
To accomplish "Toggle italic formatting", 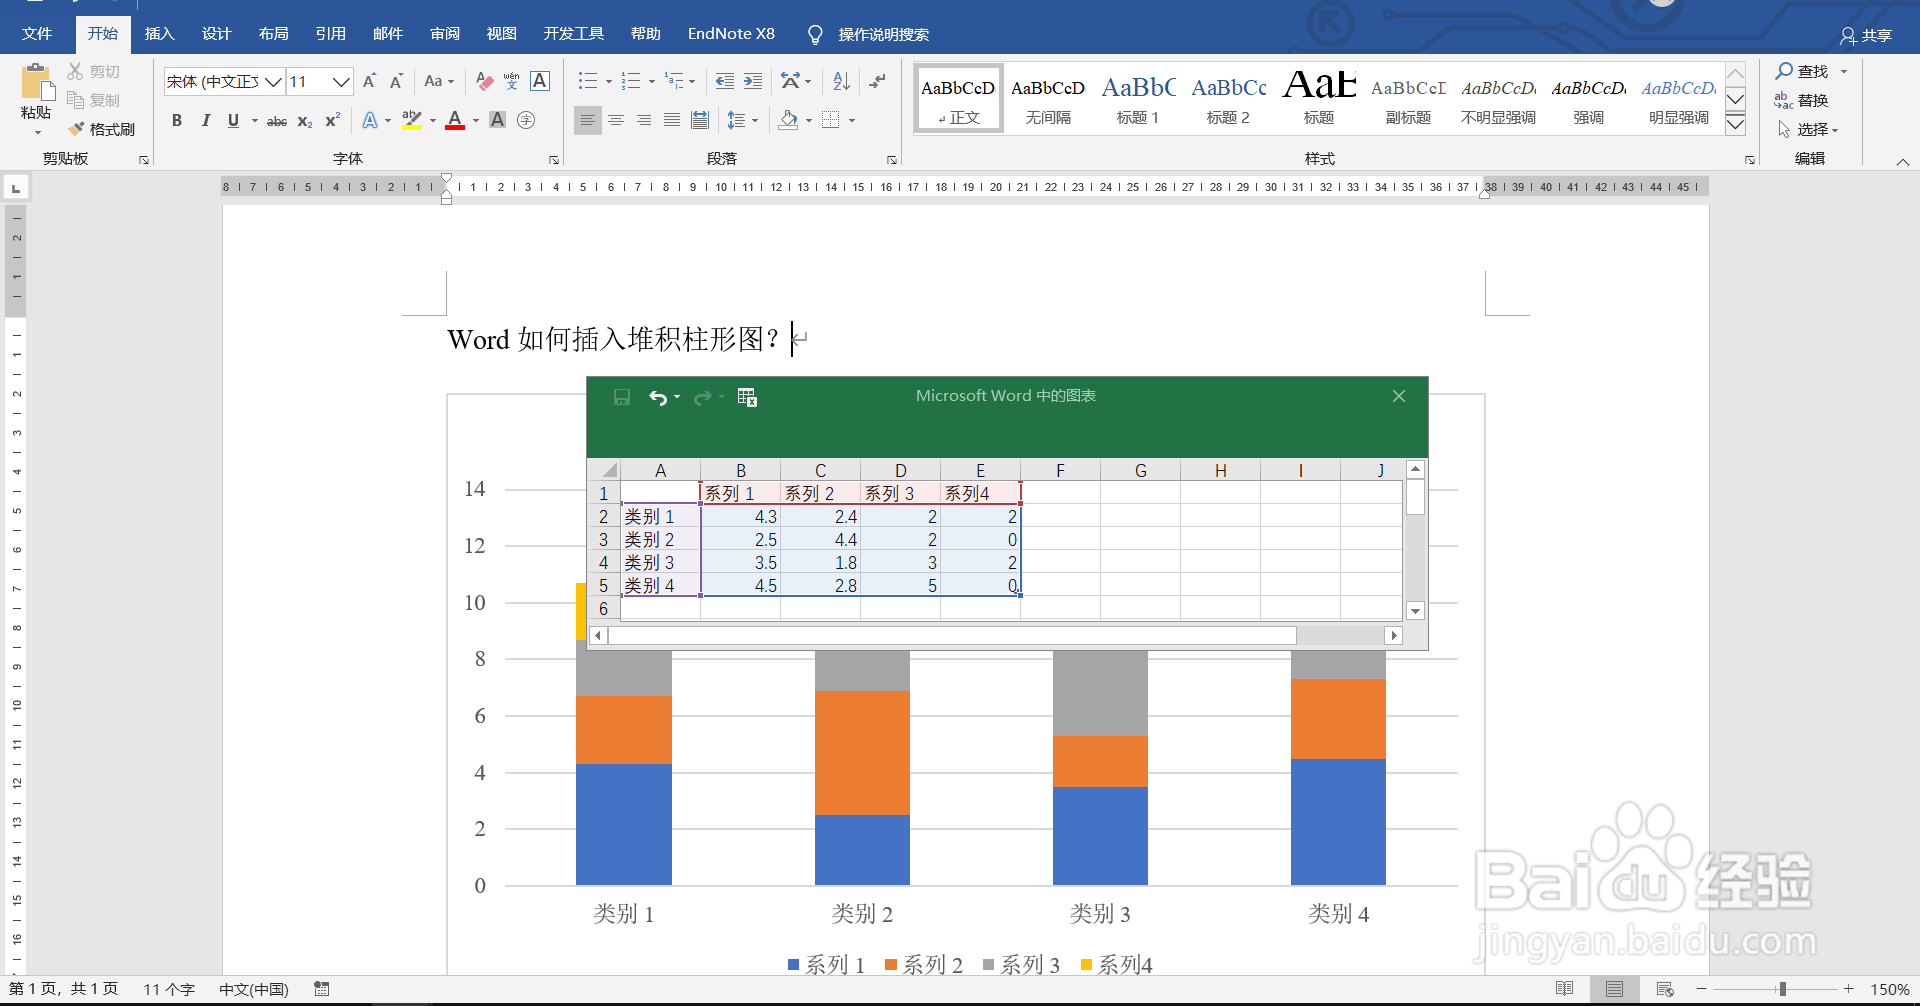I will pos(205,120).
